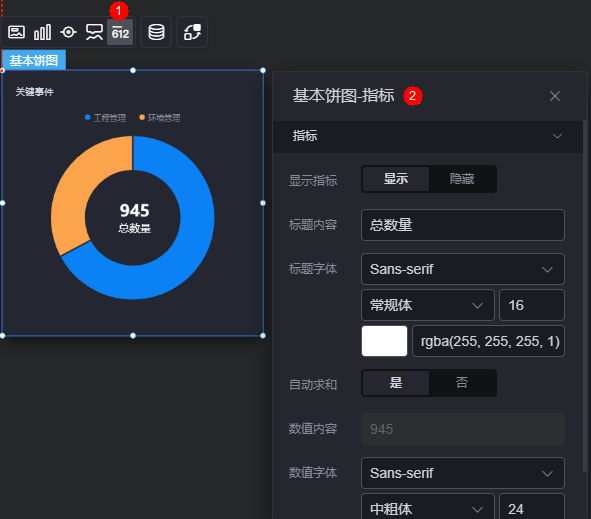
Task: Click the 标题内容 field containing 总数量
Action: [x=462, y=225]
